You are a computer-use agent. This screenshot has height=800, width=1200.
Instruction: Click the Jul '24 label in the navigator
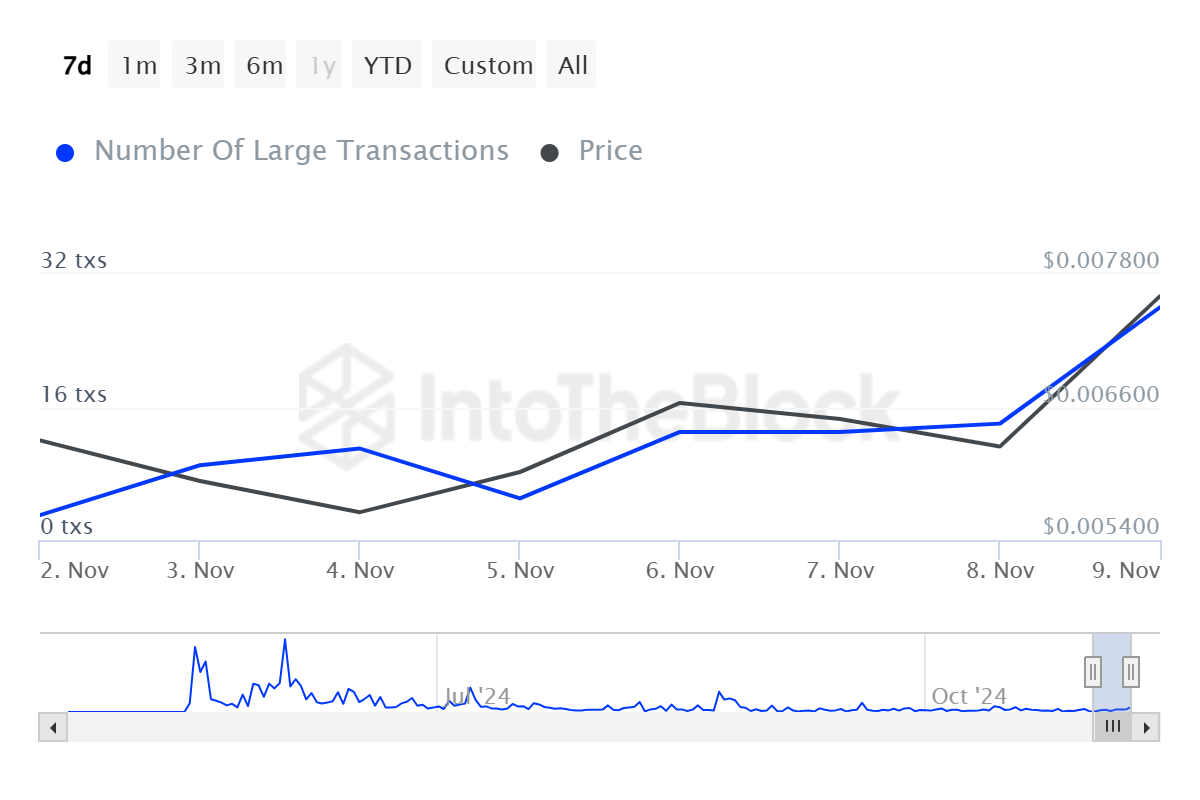[x=477, y=696]
